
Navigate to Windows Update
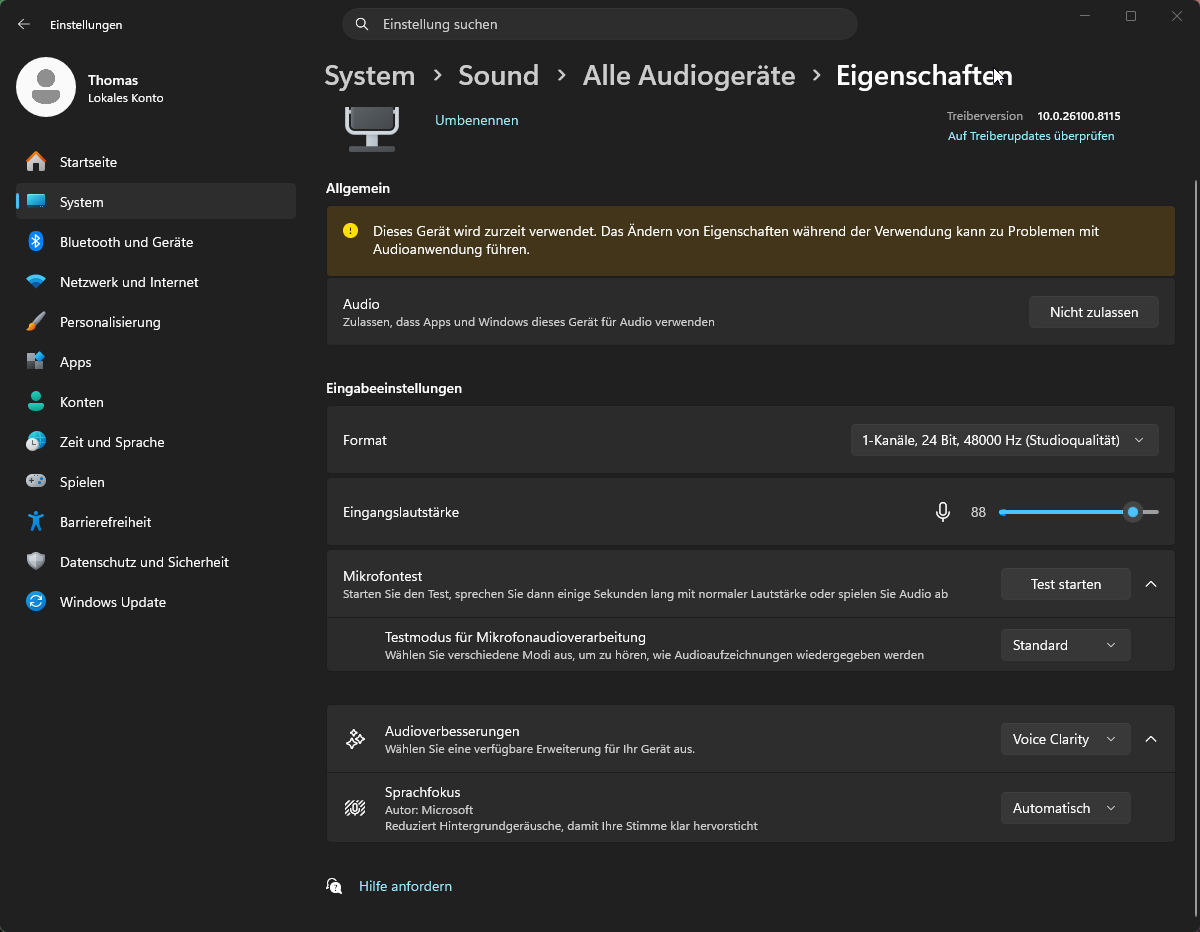point(112,602)
